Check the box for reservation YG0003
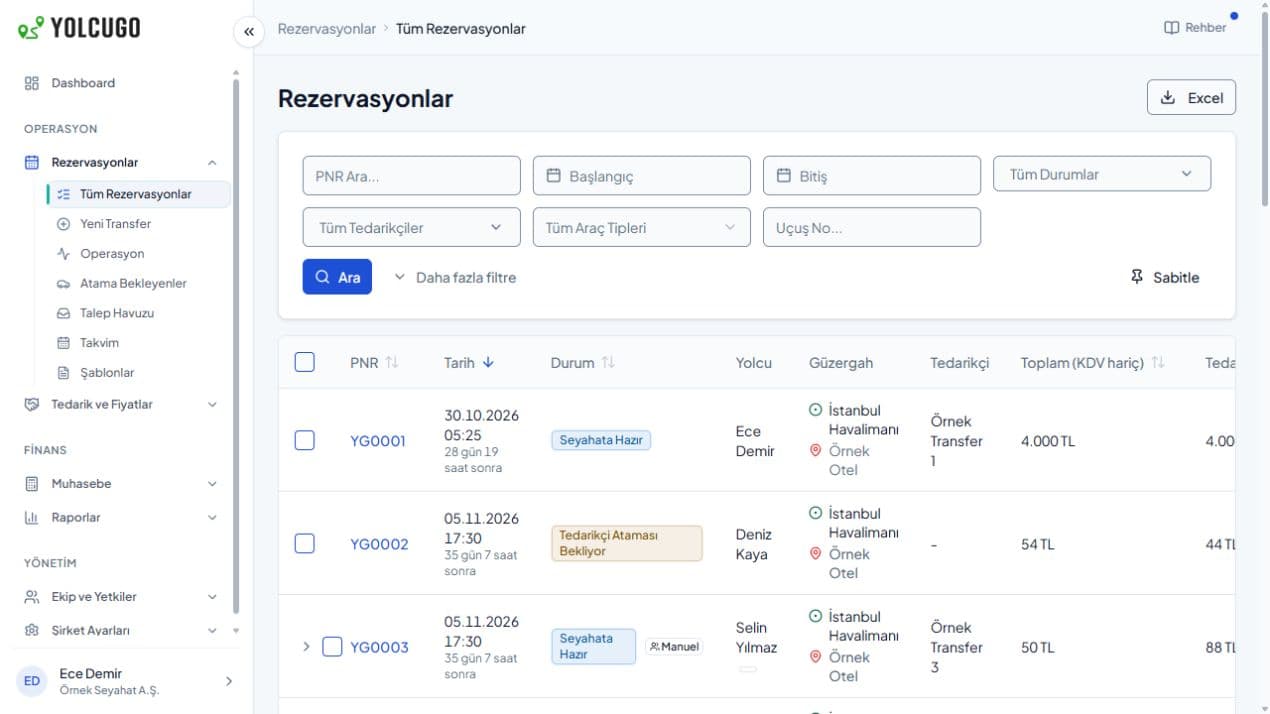Screen dimensions: 1270x714 pos(332,647)
